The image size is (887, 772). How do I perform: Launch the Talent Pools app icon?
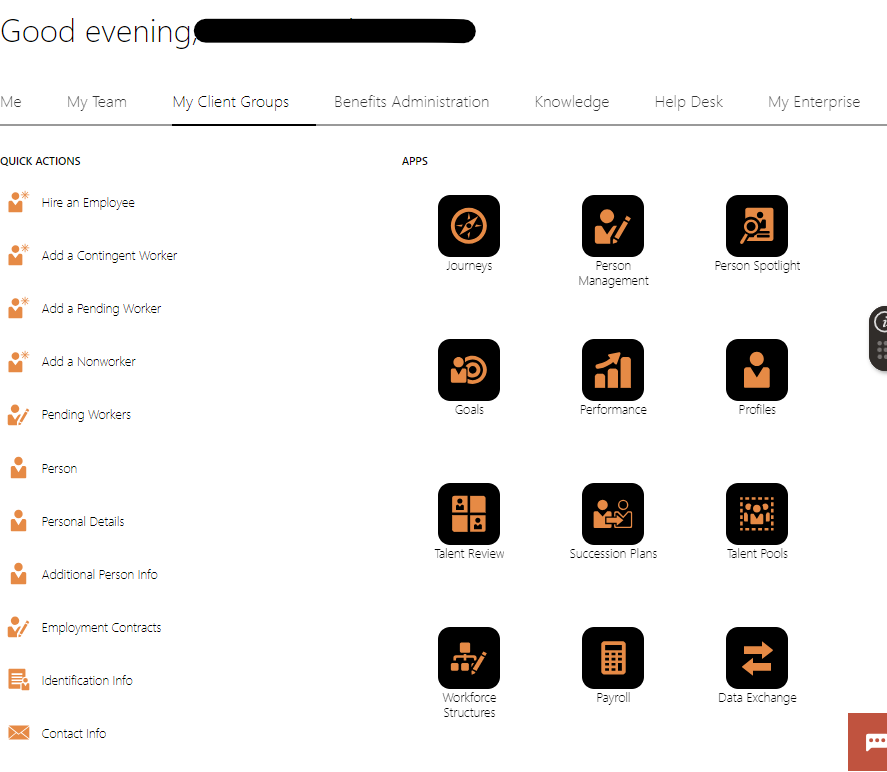coord(757,514)
